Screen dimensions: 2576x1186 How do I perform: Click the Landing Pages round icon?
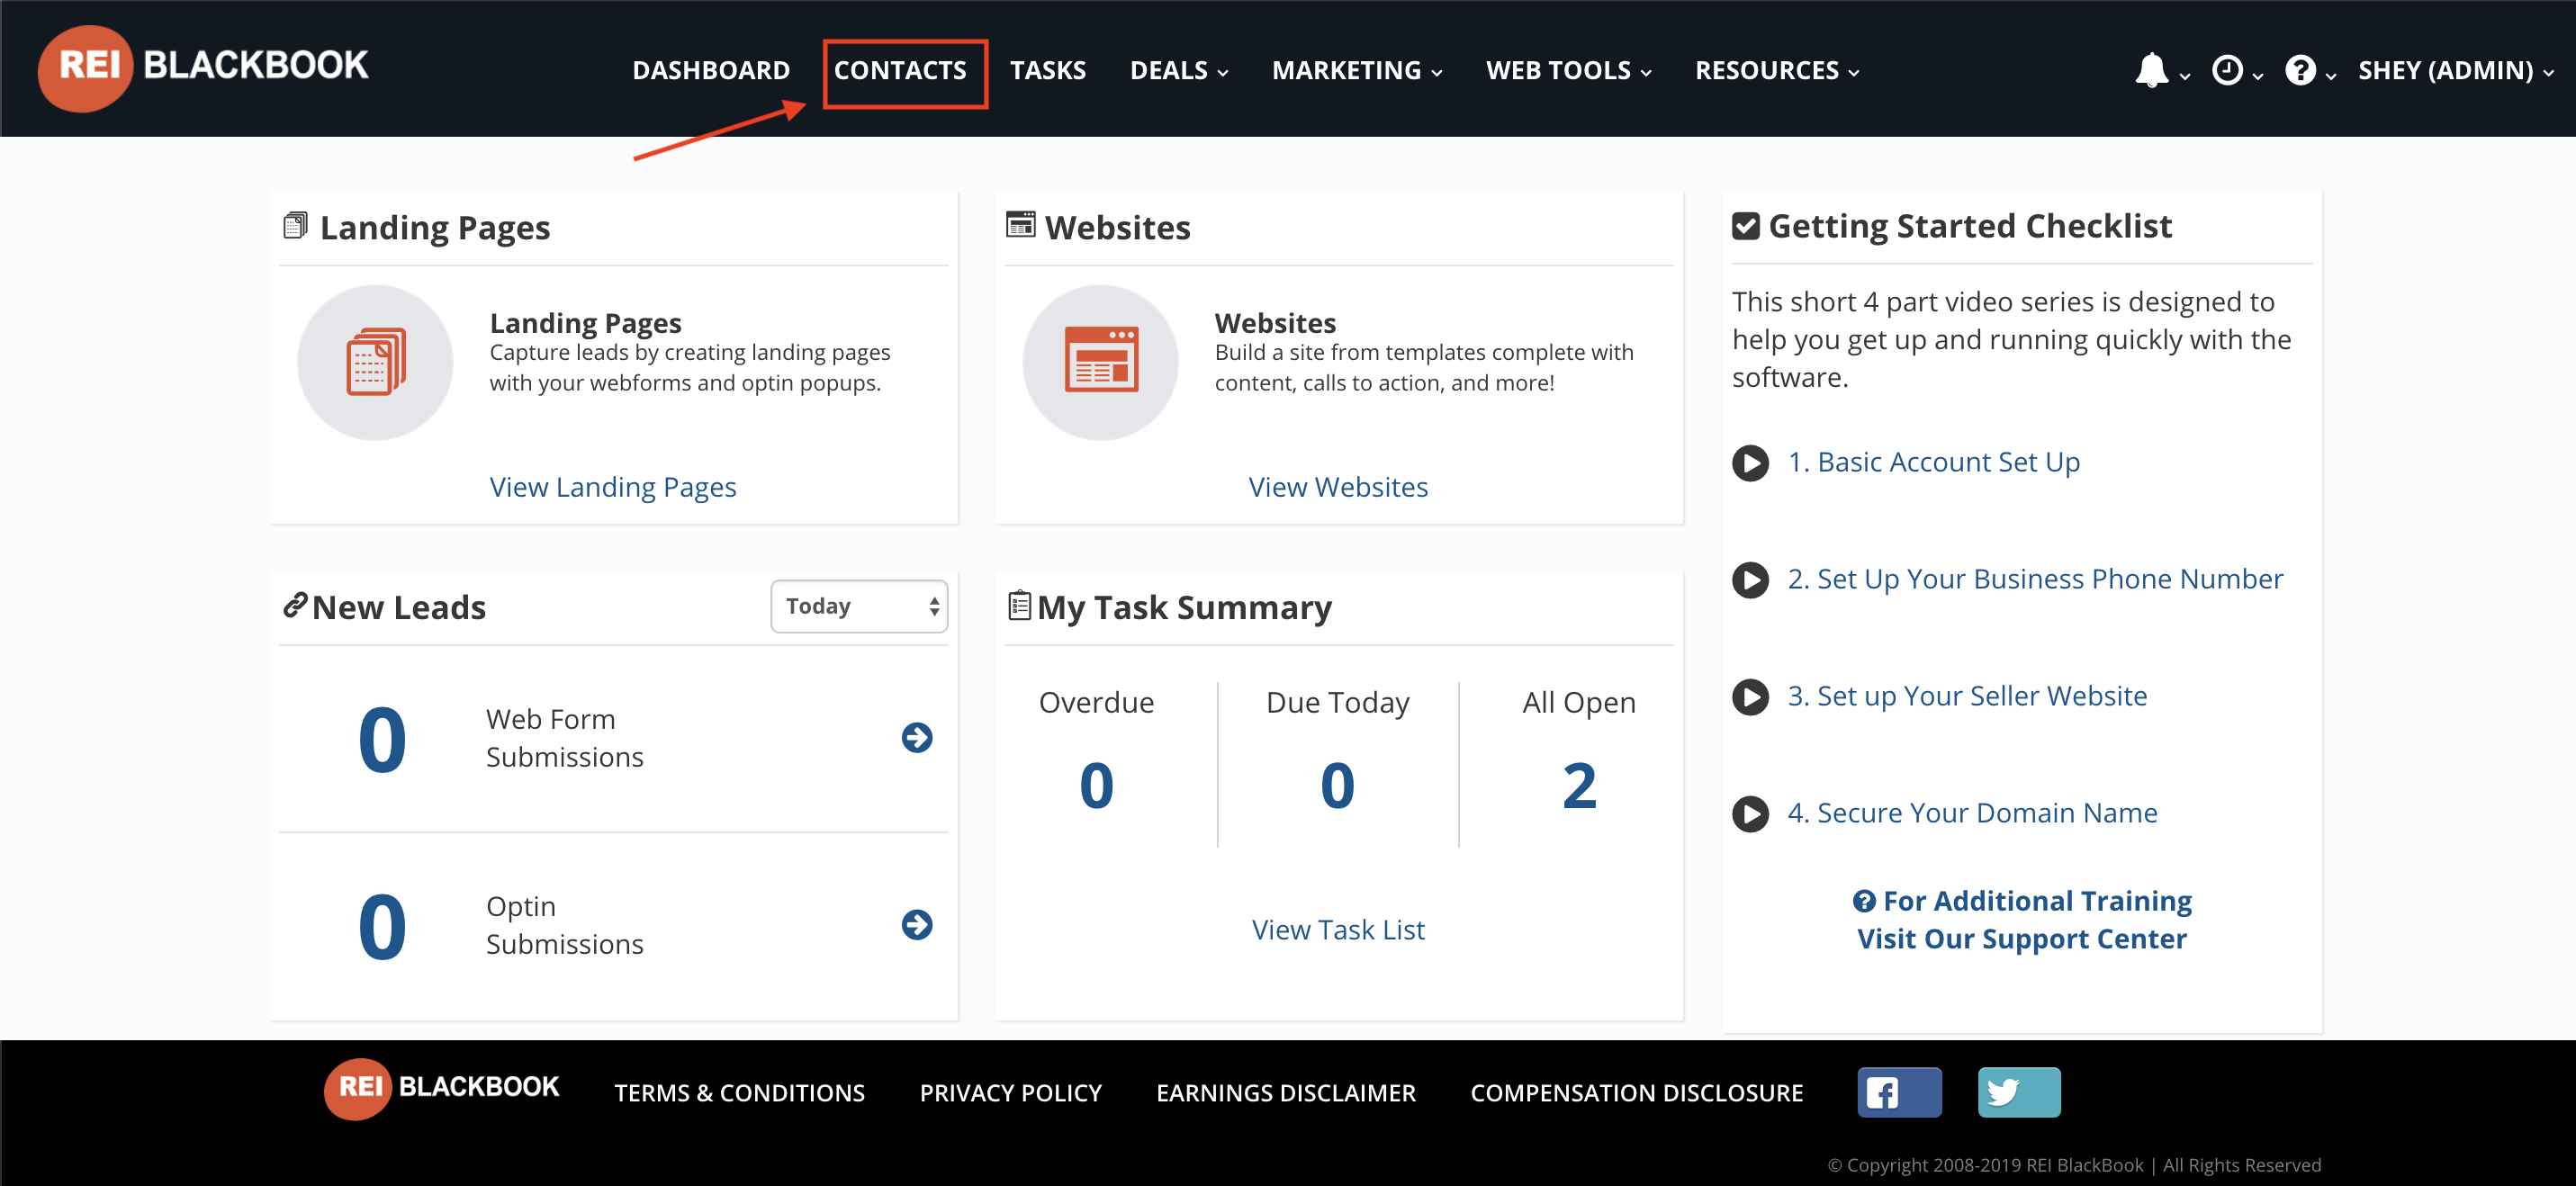coord(375,362)
